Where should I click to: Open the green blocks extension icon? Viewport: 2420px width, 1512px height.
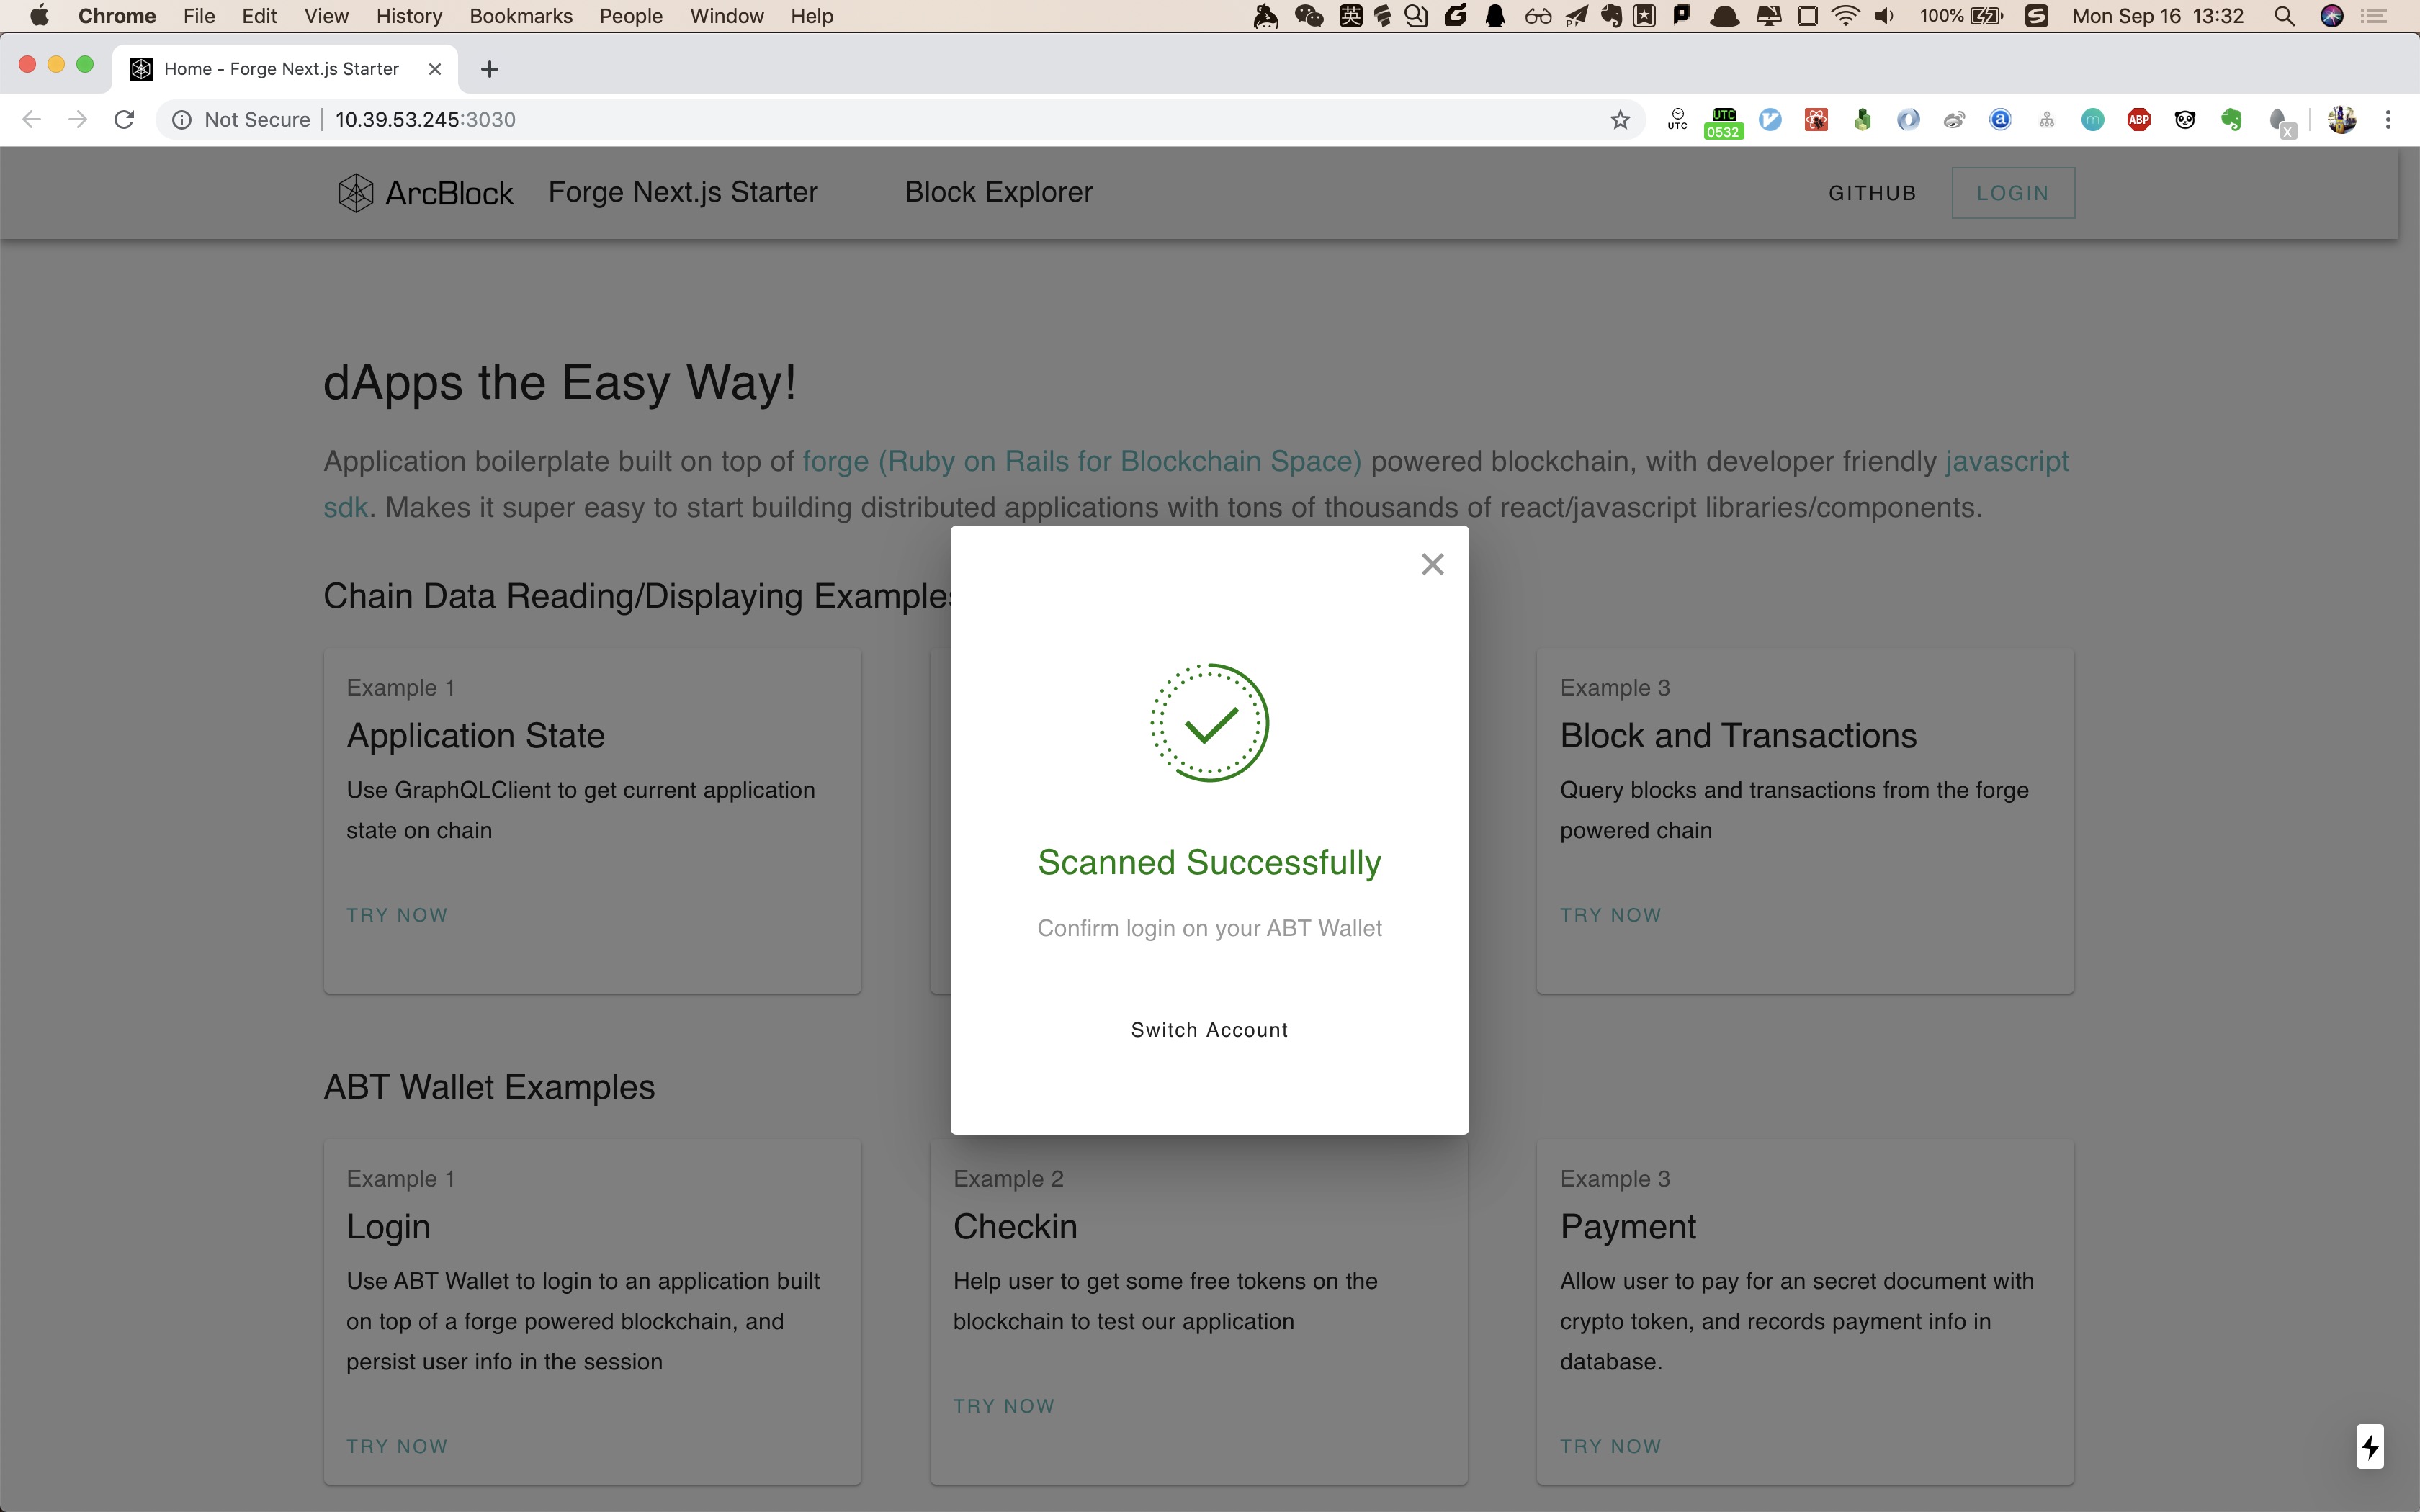[x=1862, y=120]
